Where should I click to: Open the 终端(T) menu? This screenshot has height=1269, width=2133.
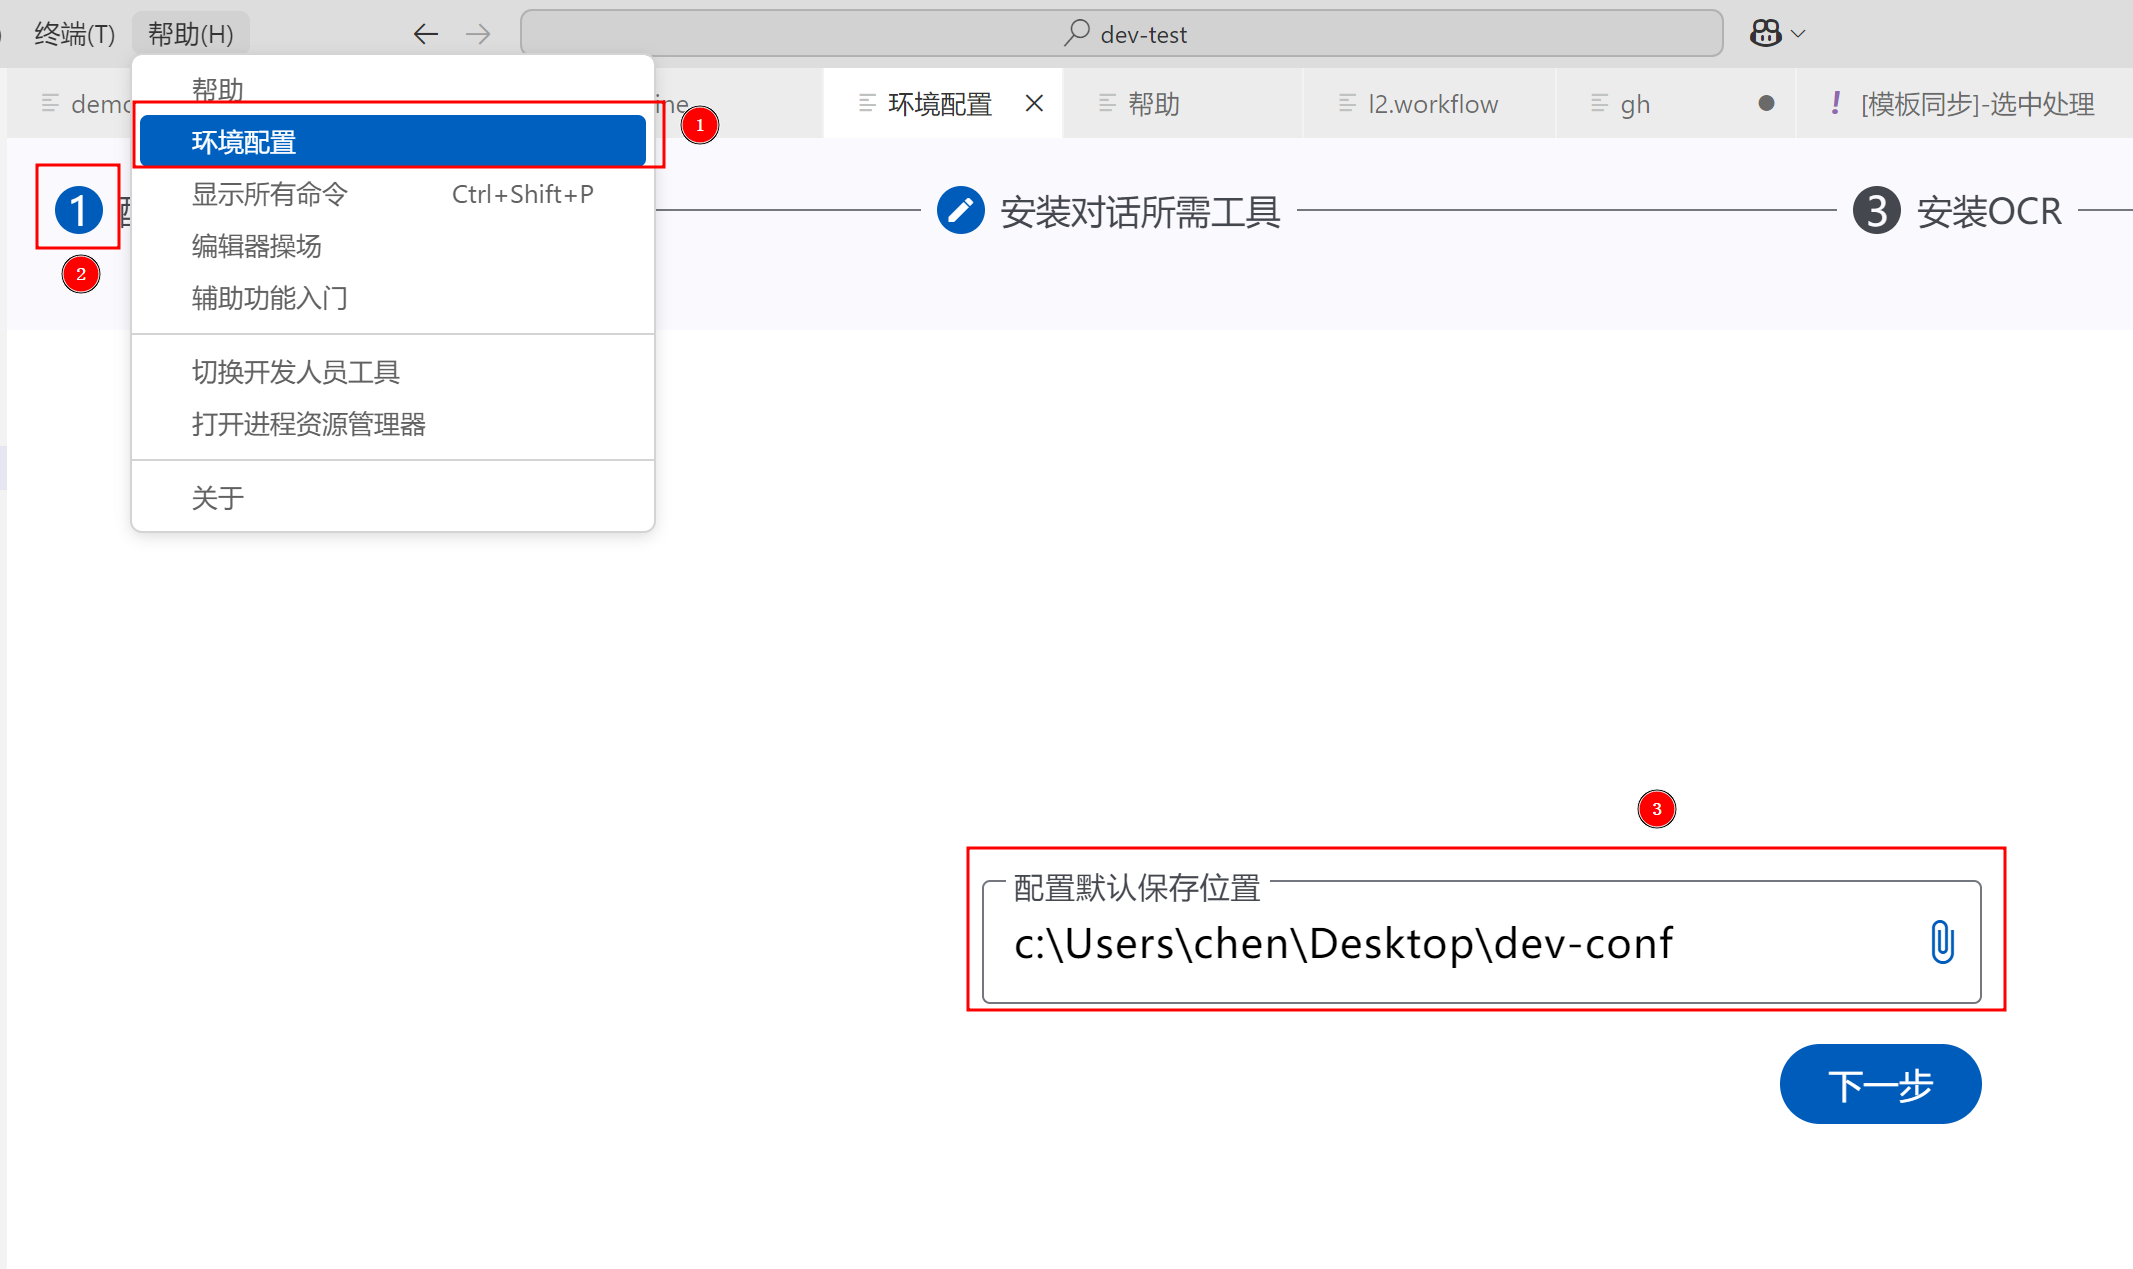(74, 34)
